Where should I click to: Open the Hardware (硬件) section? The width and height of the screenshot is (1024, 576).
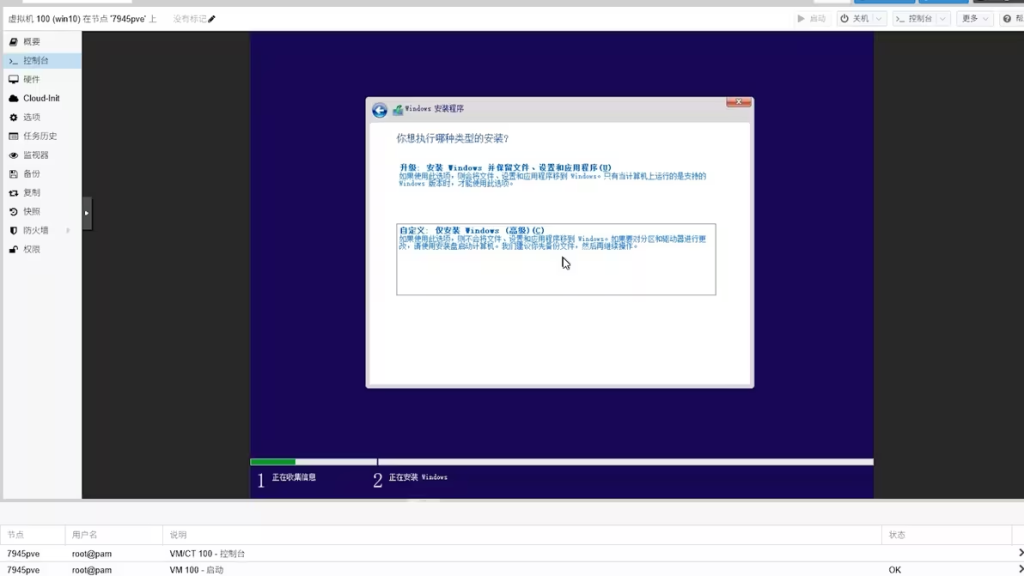pos(32,79)
